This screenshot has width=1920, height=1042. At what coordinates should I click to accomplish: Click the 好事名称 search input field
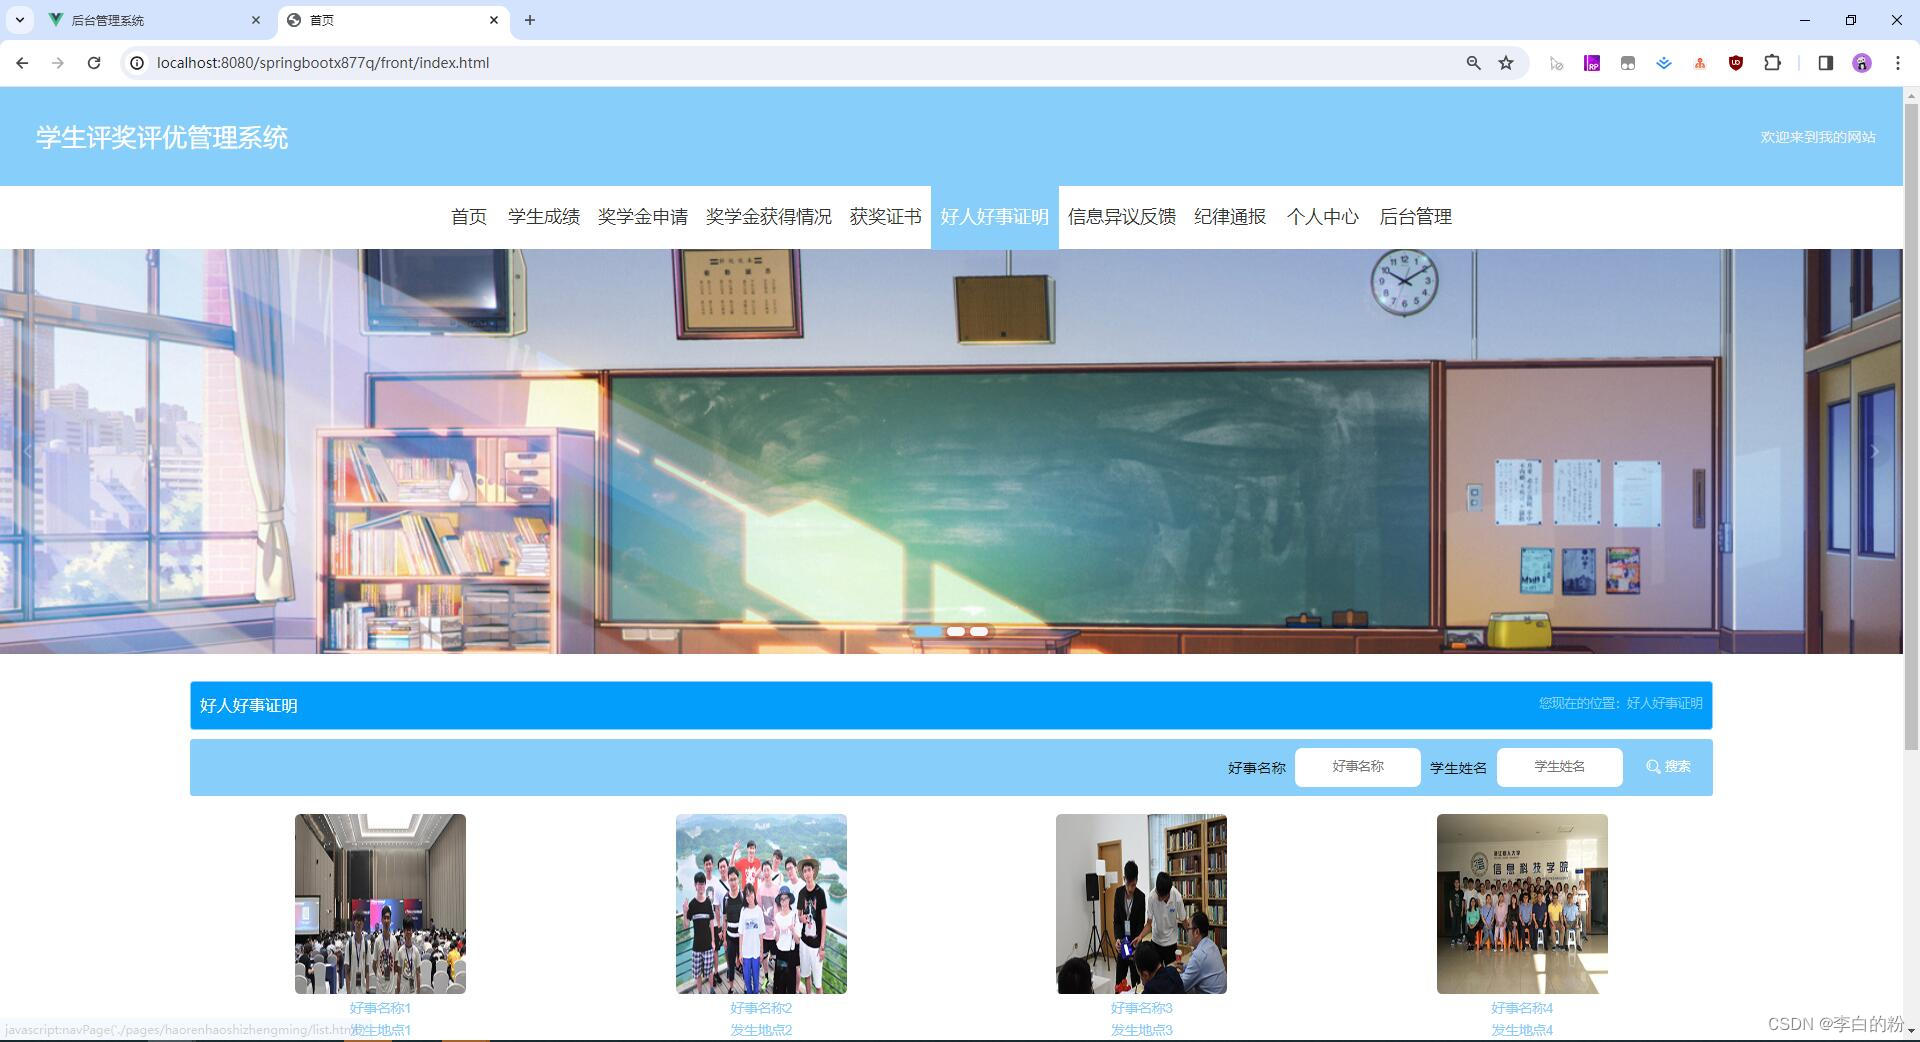pyautogui.click(x=1358, y=767)
